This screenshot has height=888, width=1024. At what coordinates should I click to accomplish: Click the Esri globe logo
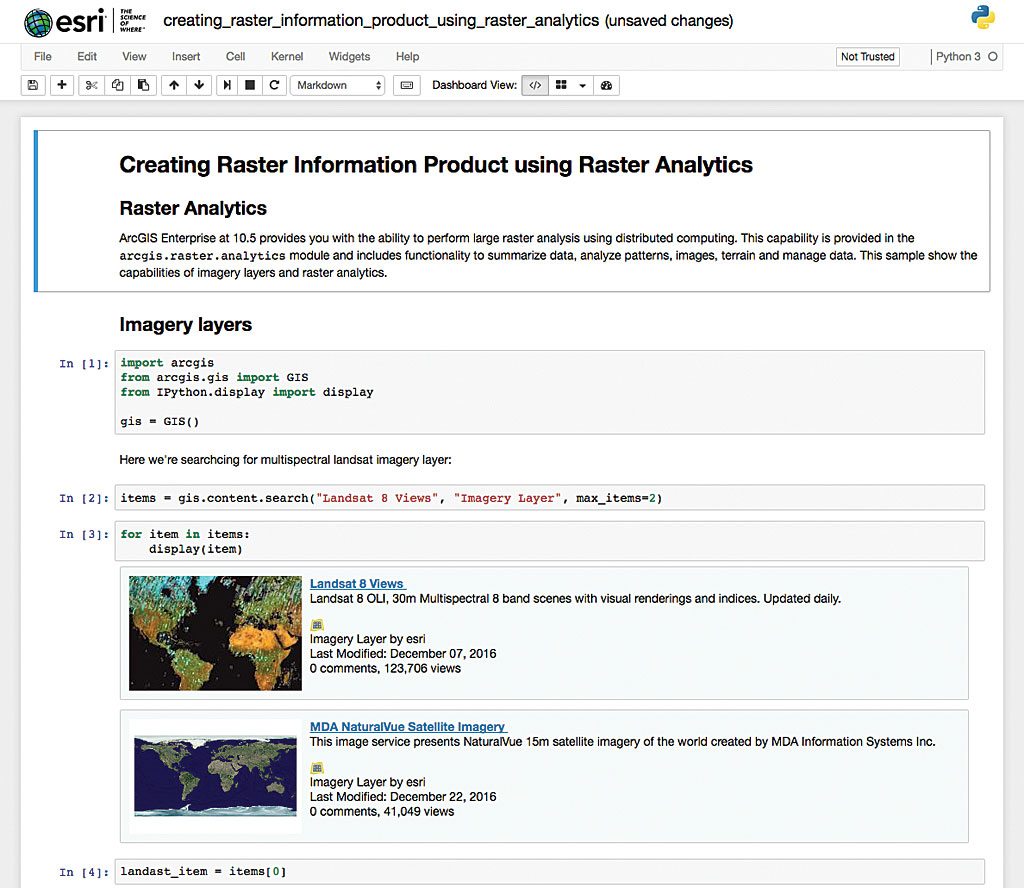38,22
